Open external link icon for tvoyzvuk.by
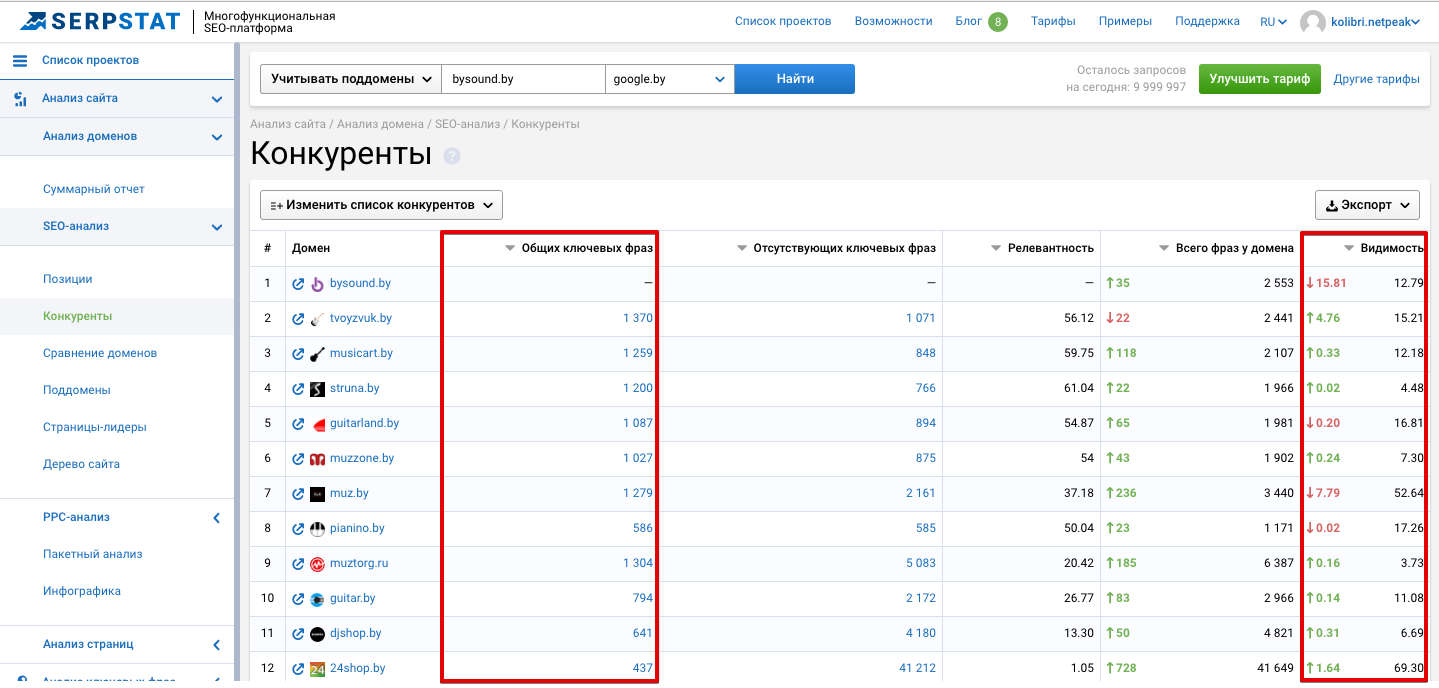The width and height of the screenshot is (1439, 688). 298,319
